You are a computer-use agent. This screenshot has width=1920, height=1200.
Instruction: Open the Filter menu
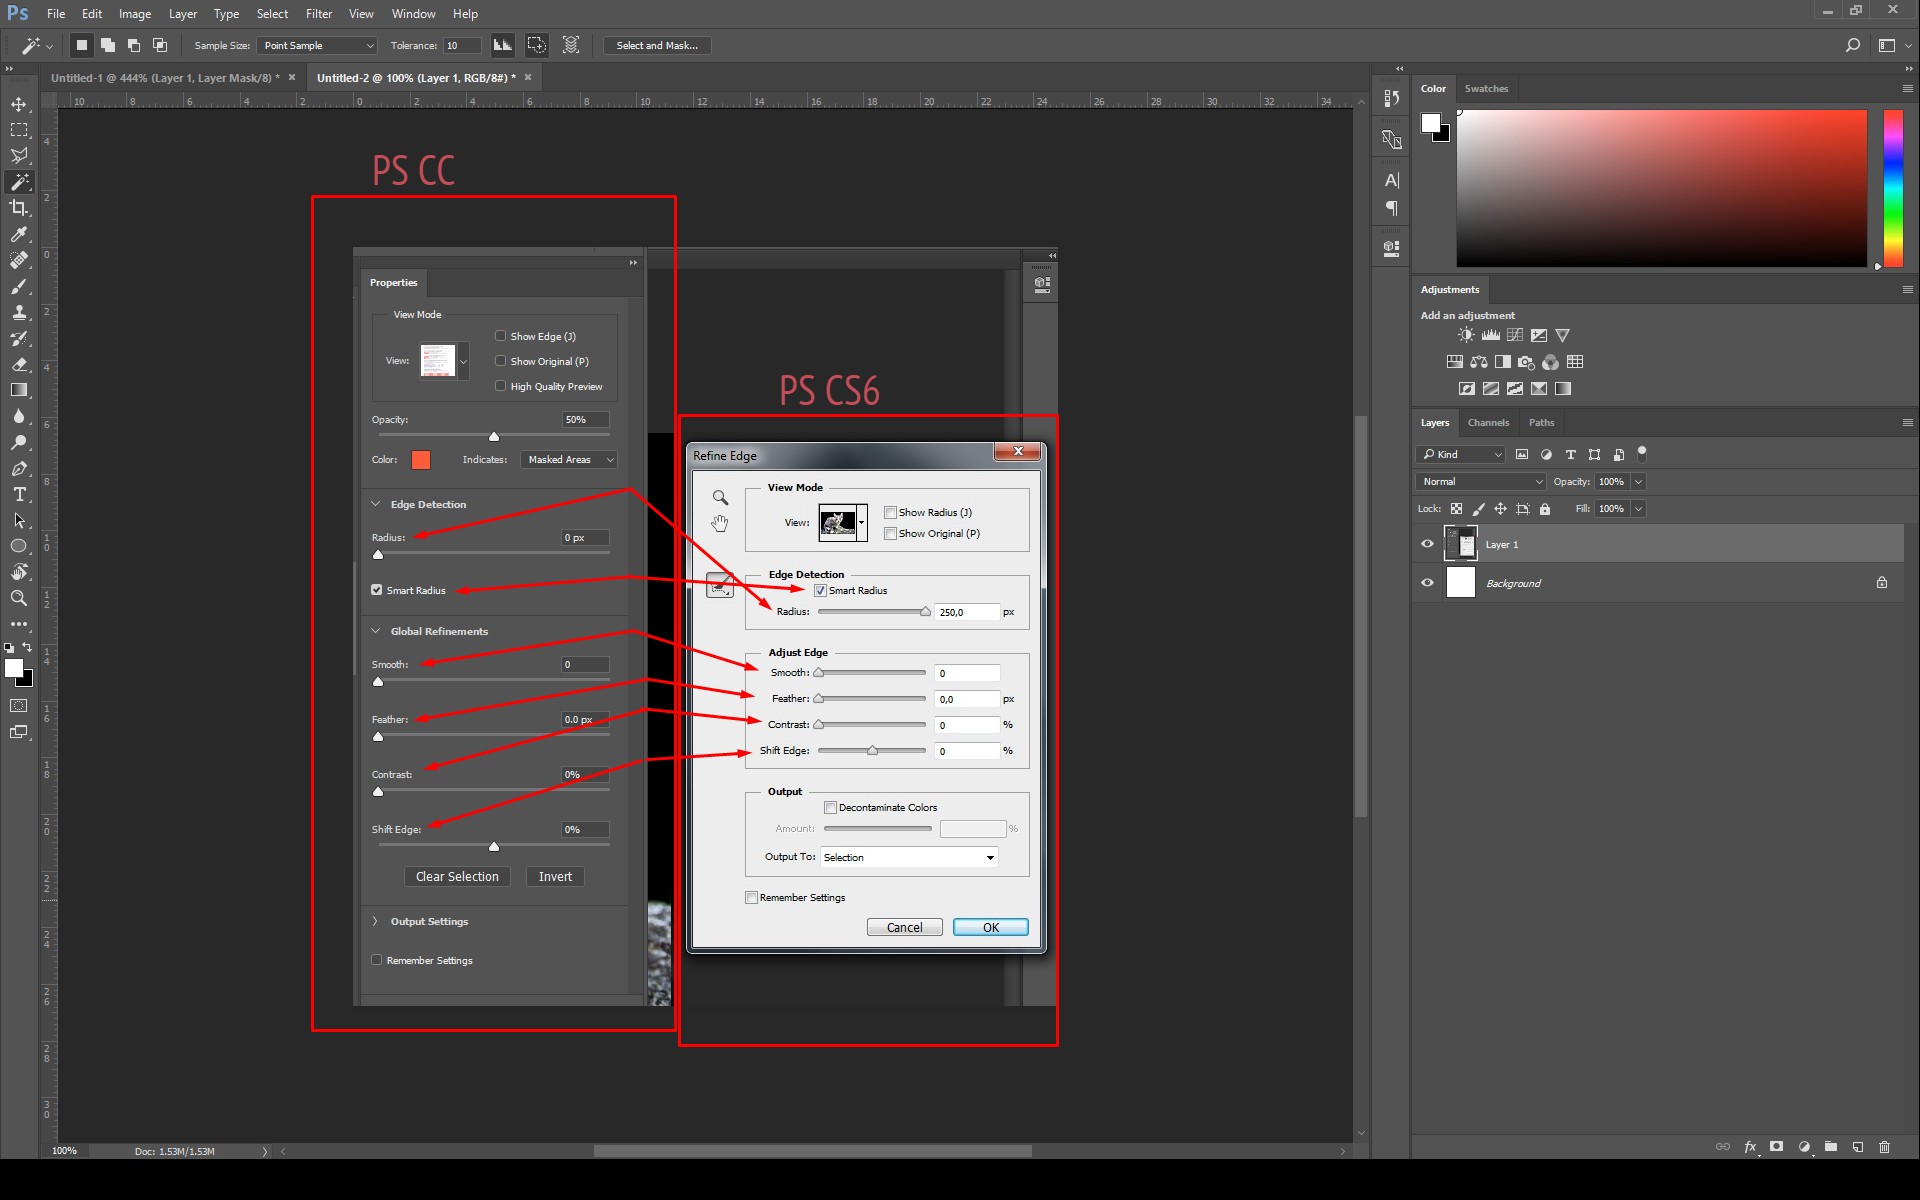coord(319,14)
